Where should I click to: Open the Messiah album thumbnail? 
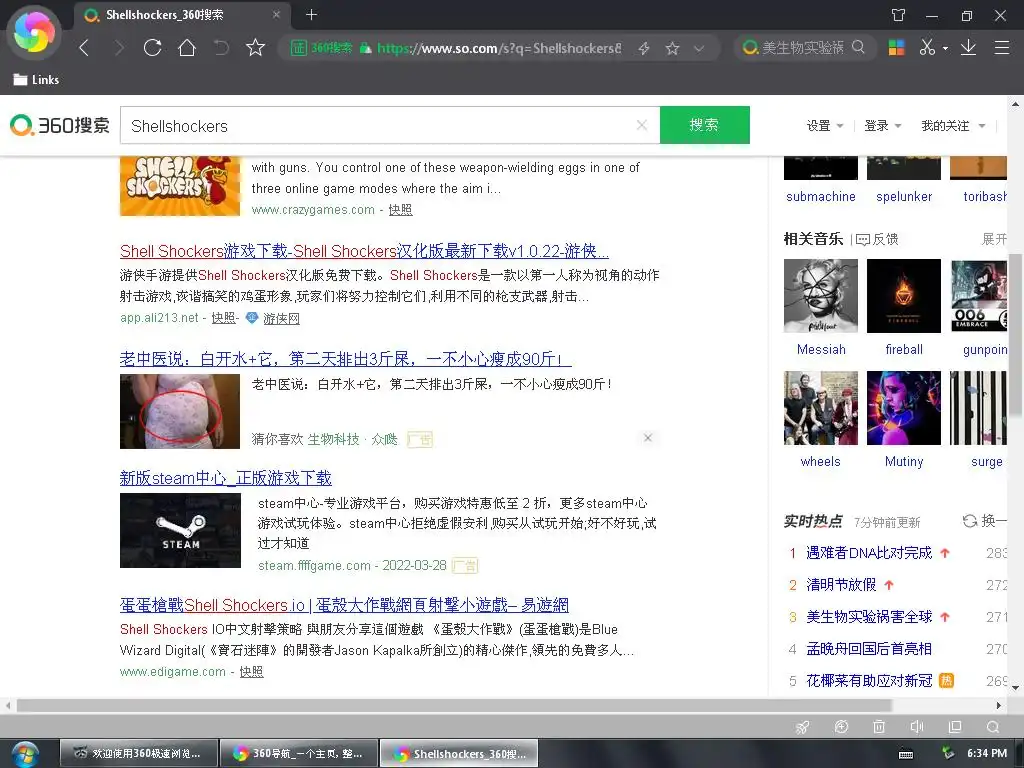821,296
